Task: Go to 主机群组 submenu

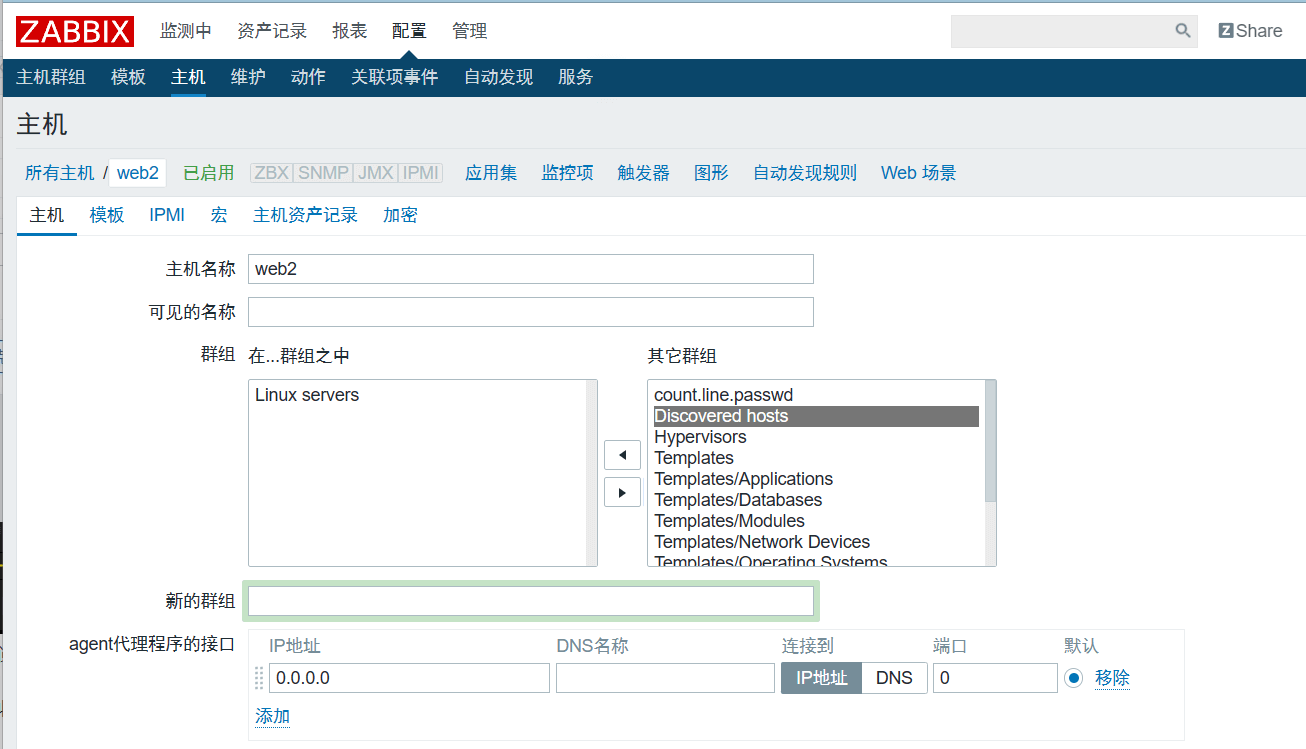Action: click(51, 77)
